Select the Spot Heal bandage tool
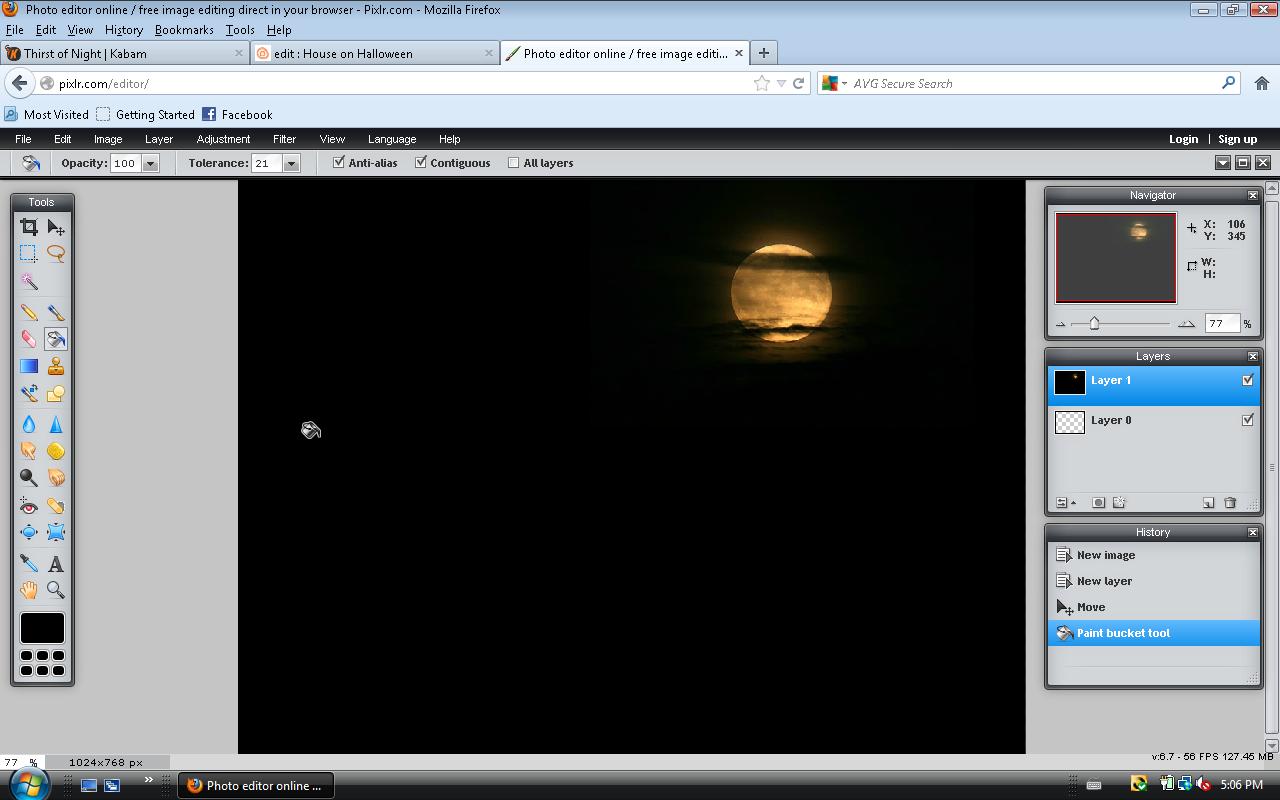The width and height of the screenshot is (1280, 800). [x=56, y=506]
